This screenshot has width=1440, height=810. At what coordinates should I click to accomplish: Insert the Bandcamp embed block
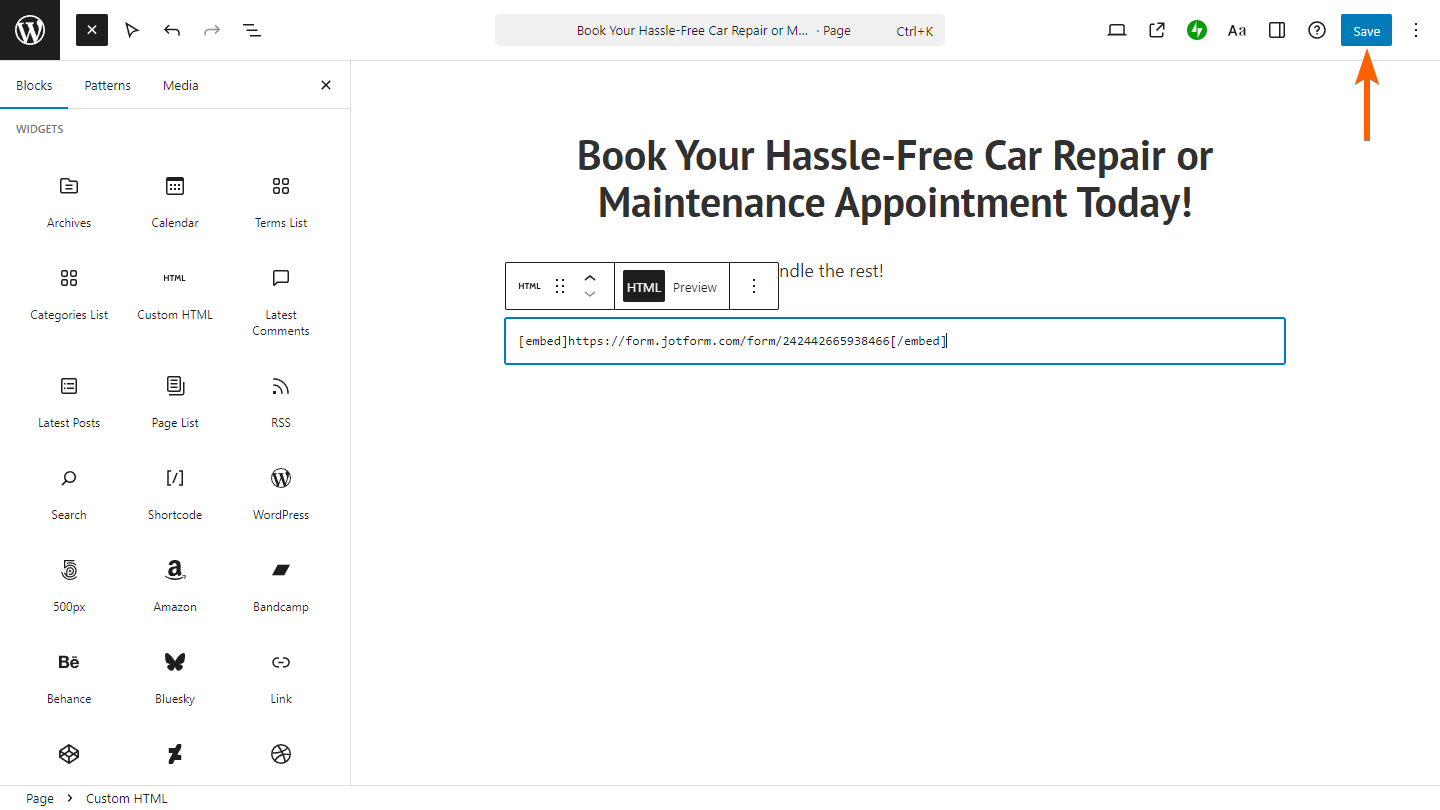point(281,586)
